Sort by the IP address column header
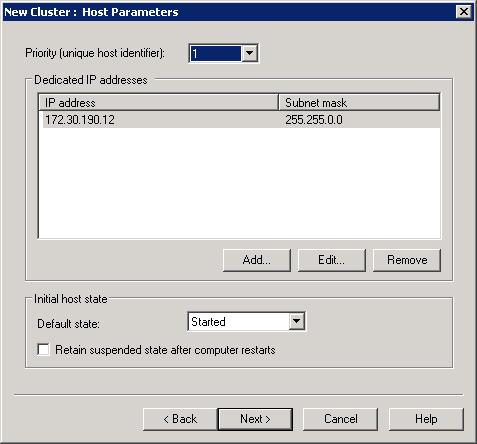477x444 pixels. 158,103
